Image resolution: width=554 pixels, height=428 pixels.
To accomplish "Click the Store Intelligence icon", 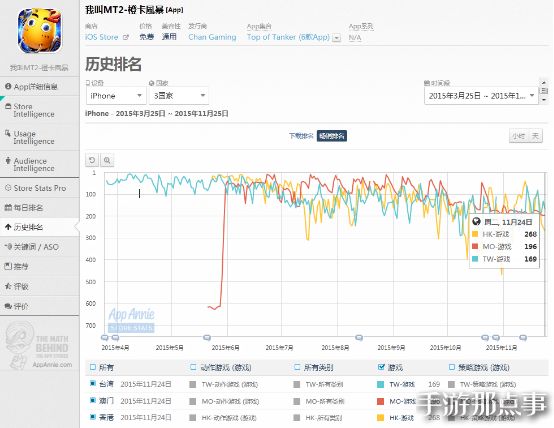I will (x=8, y=105).
